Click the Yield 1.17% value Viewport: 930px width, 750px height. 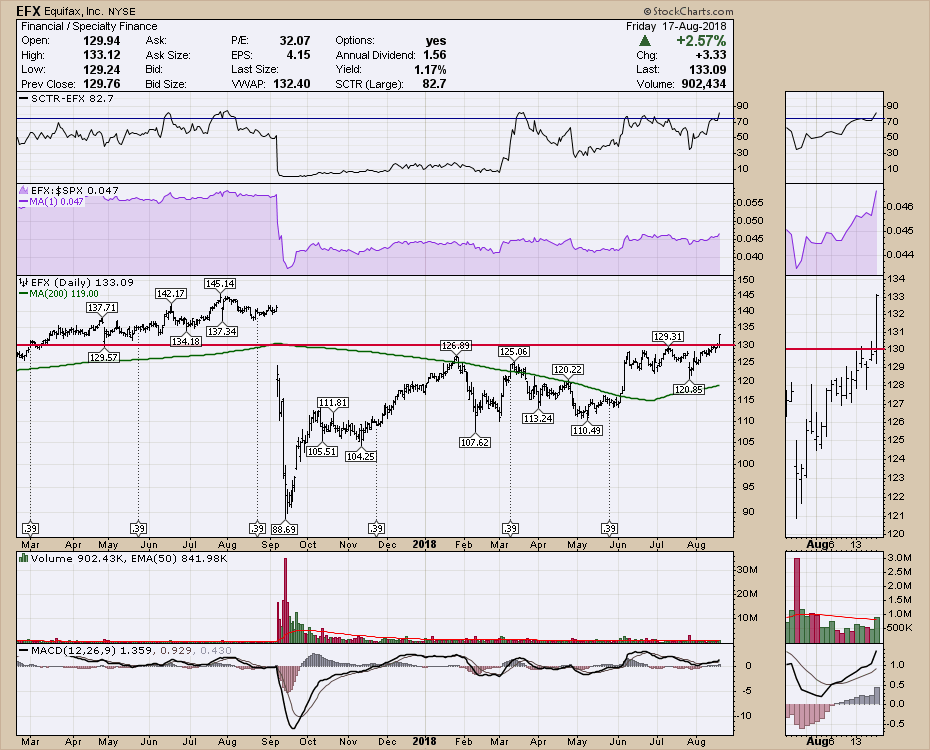point(430,69)
